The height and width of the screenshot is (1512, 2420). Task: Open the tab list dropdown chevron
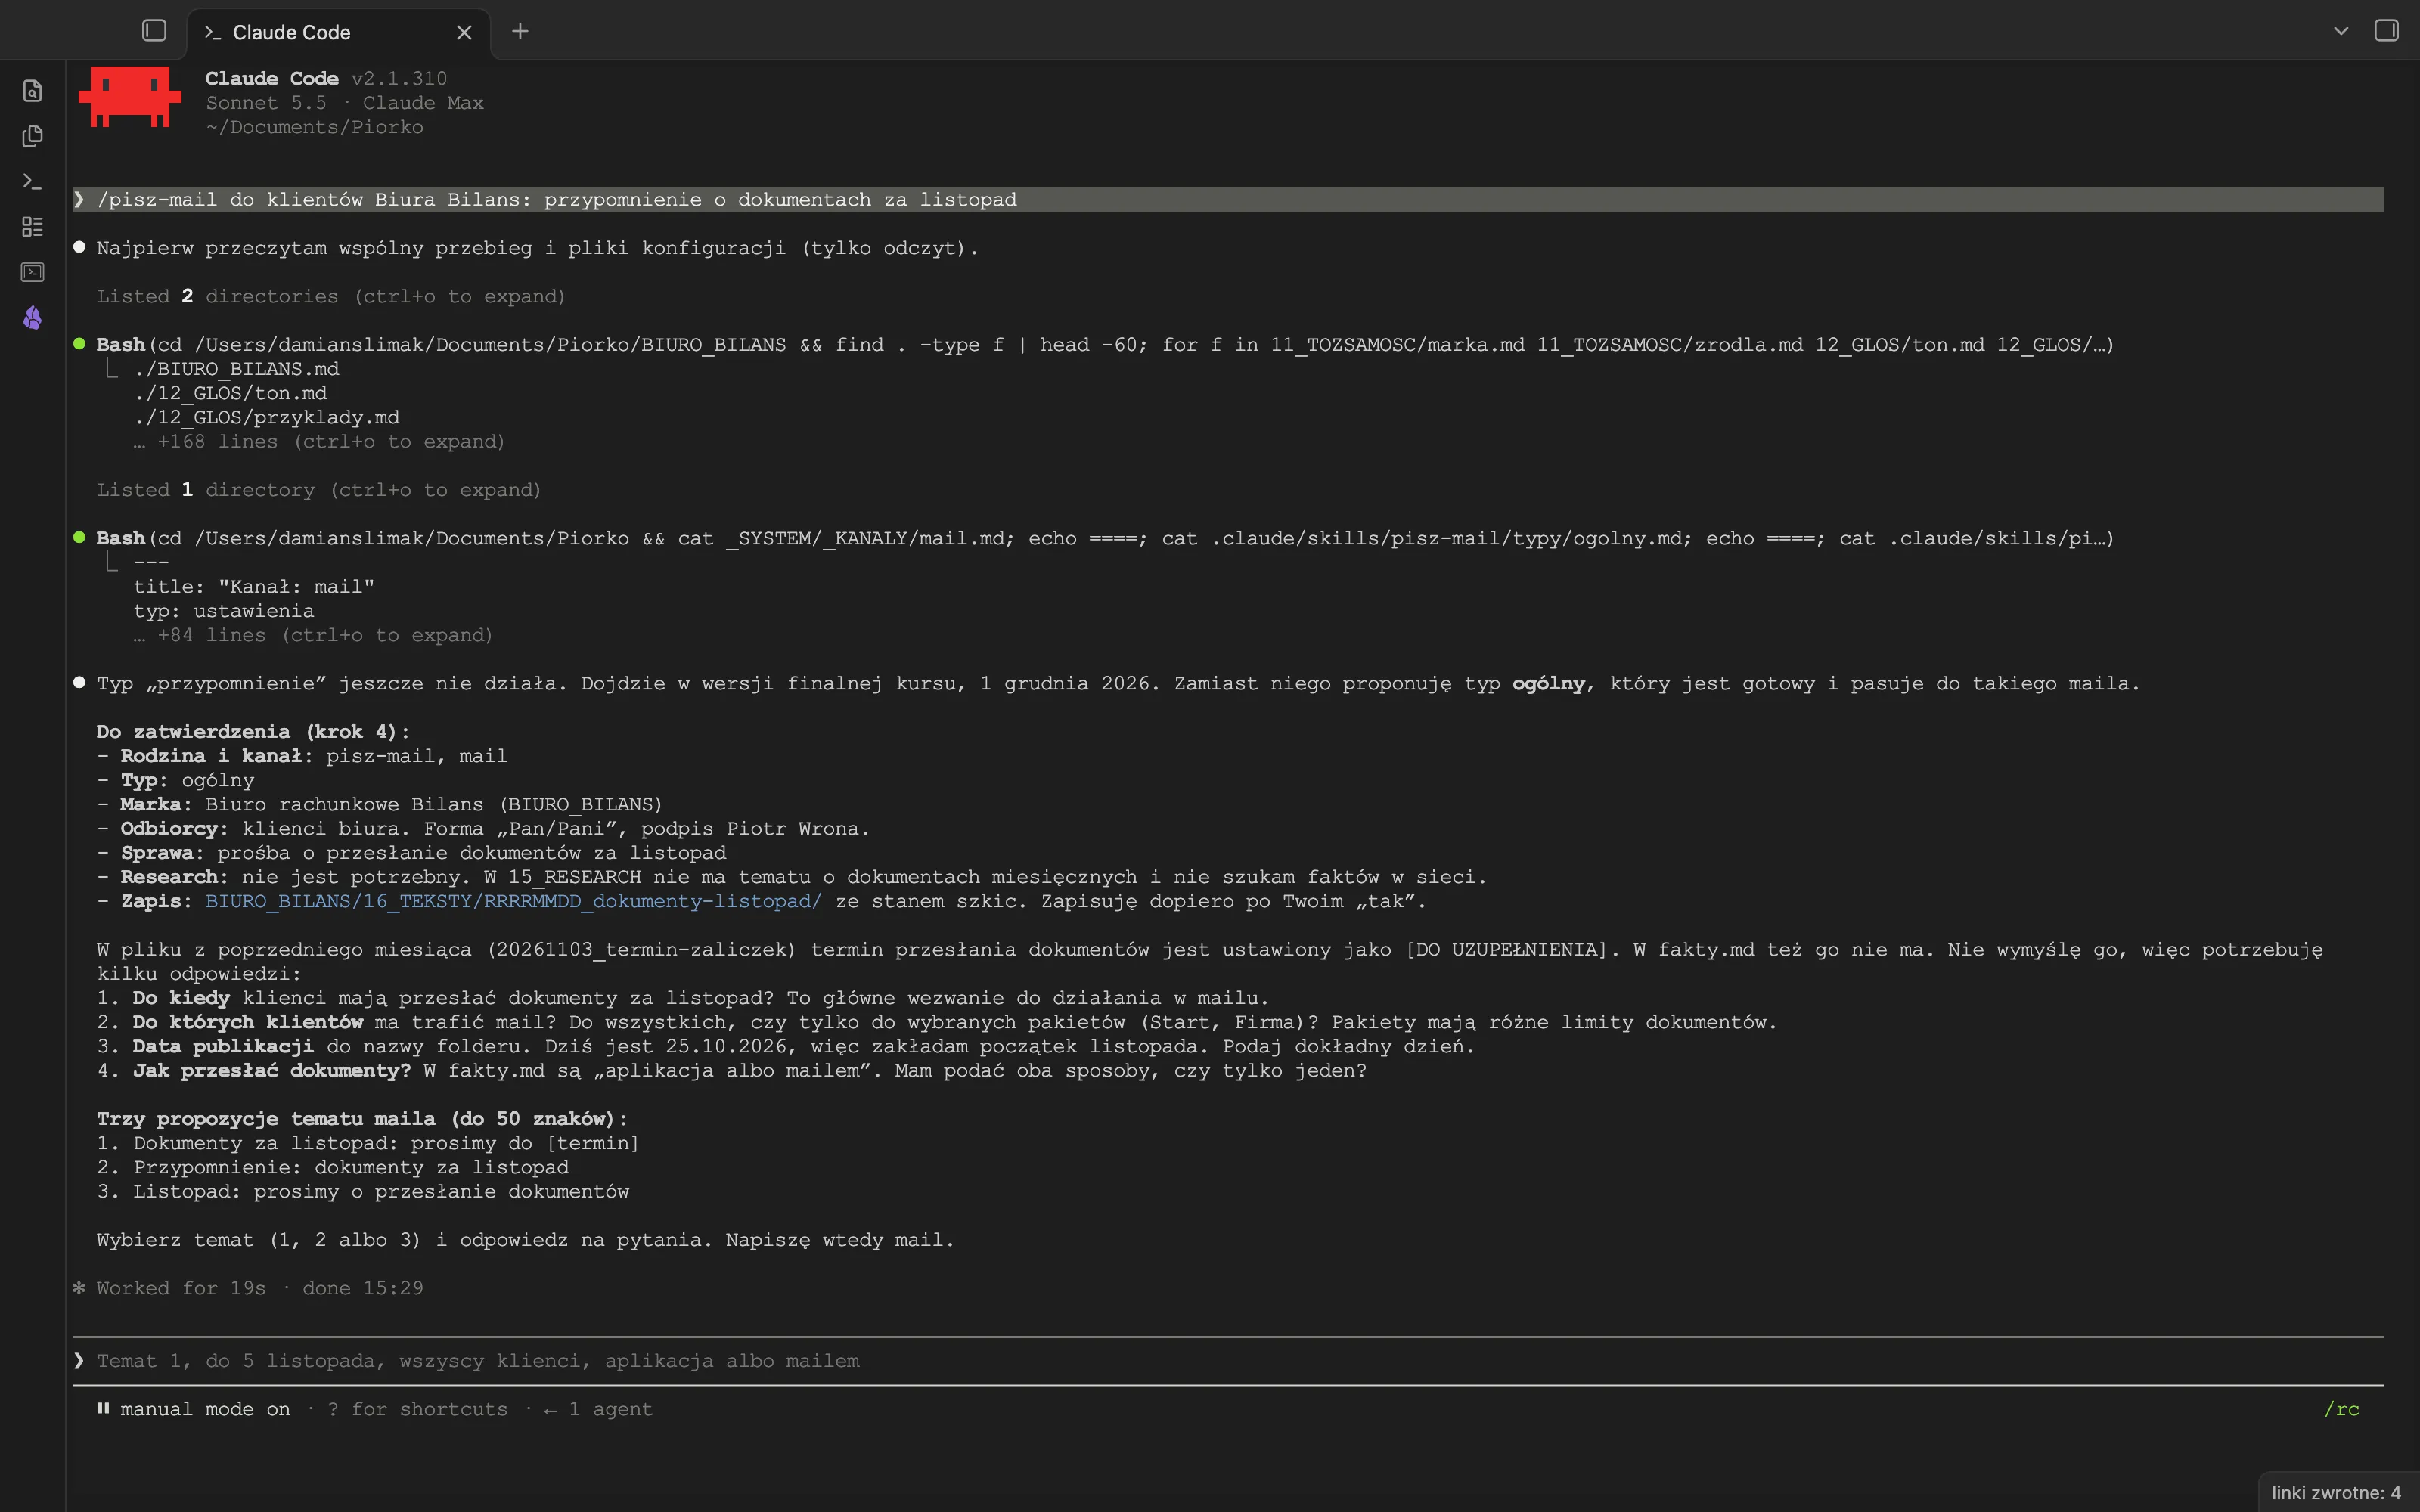(x=2341, y=31)
